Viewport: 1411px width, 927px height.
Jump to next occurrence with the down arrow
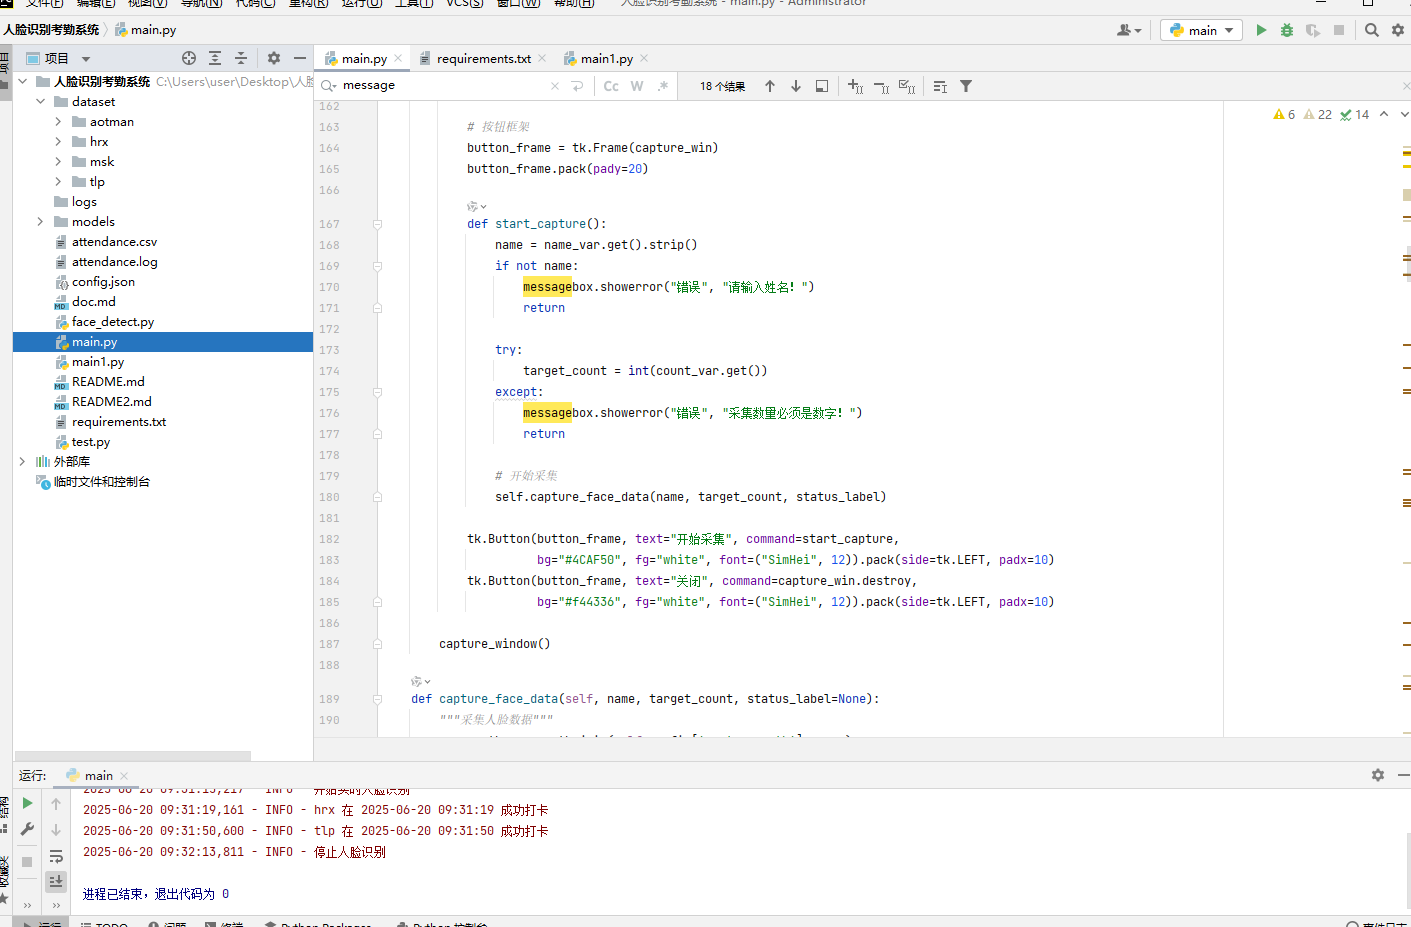coord(793,85)
